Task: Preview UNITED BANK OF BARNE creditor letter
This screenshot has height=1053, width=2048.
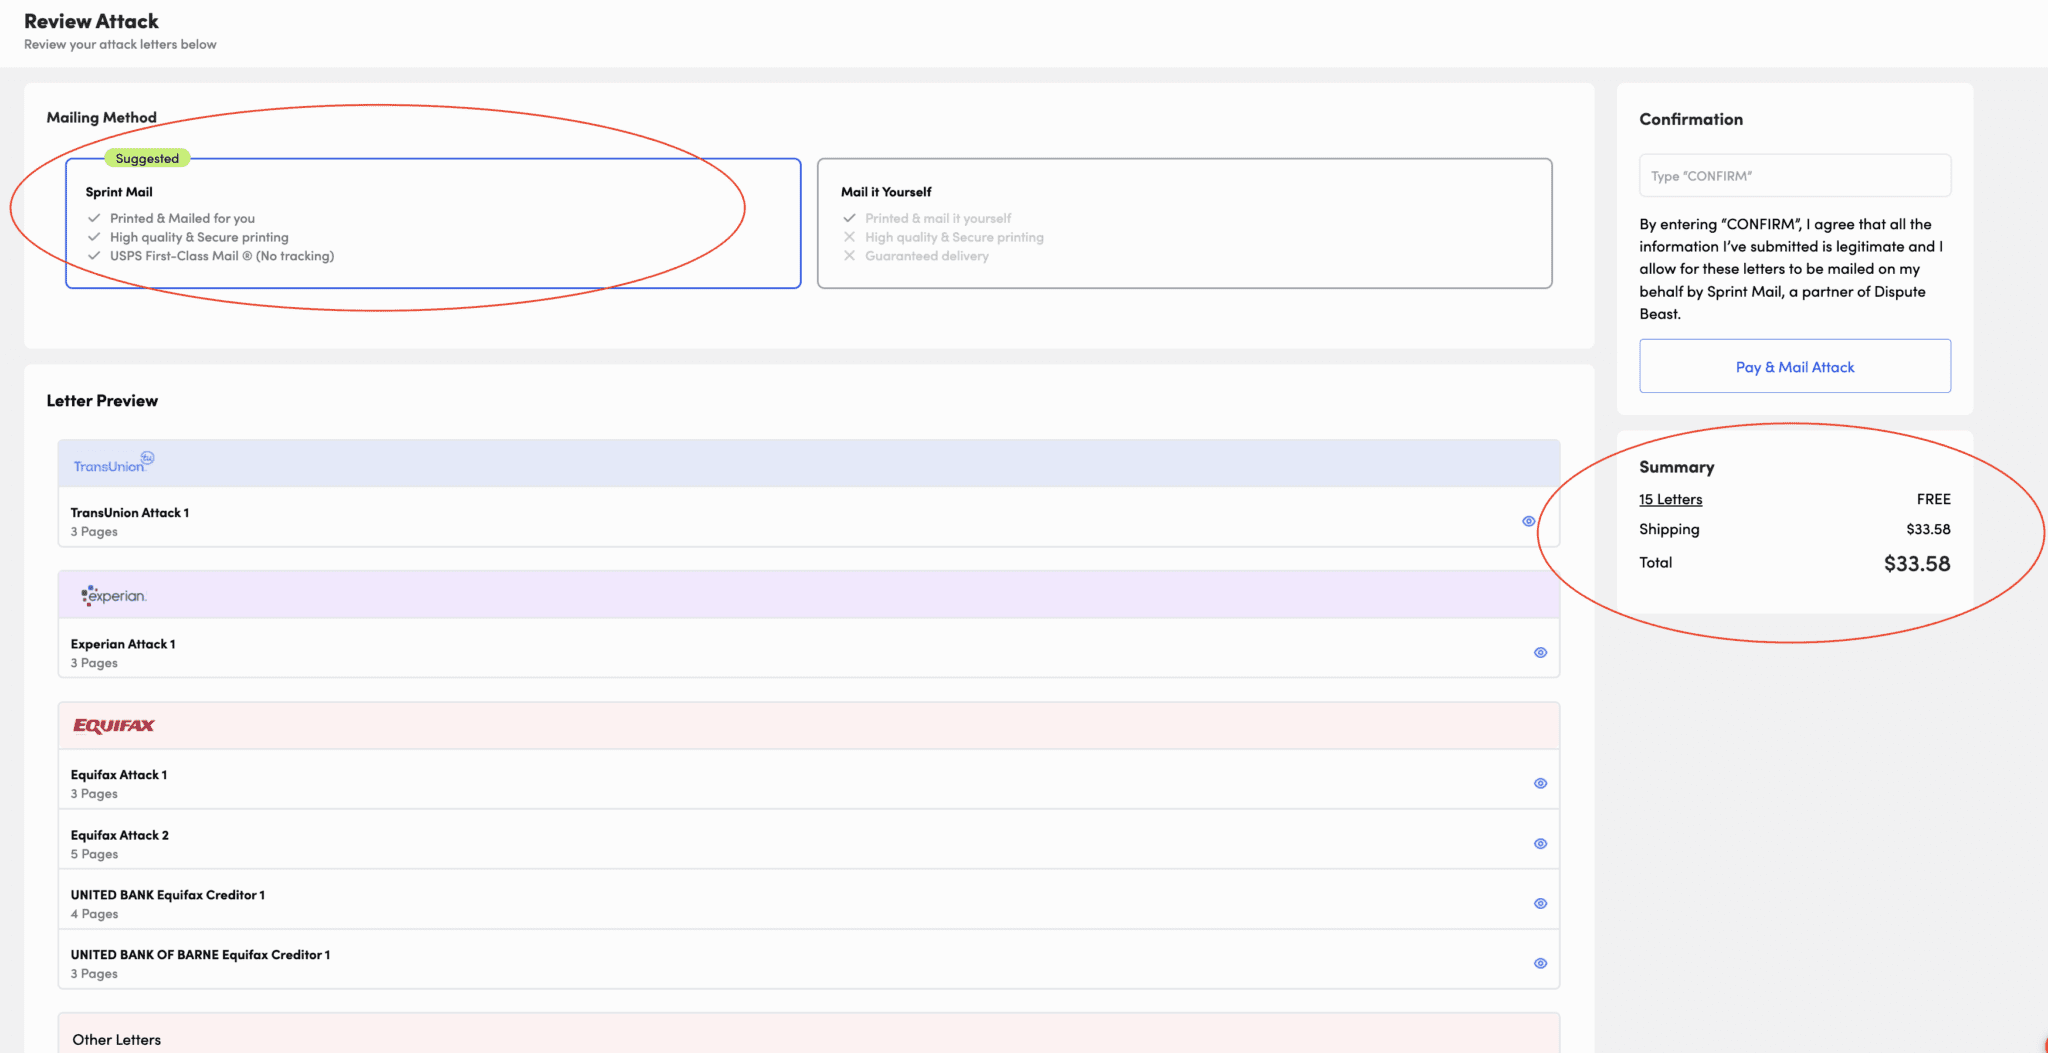Action: (x=1540, y=962)
